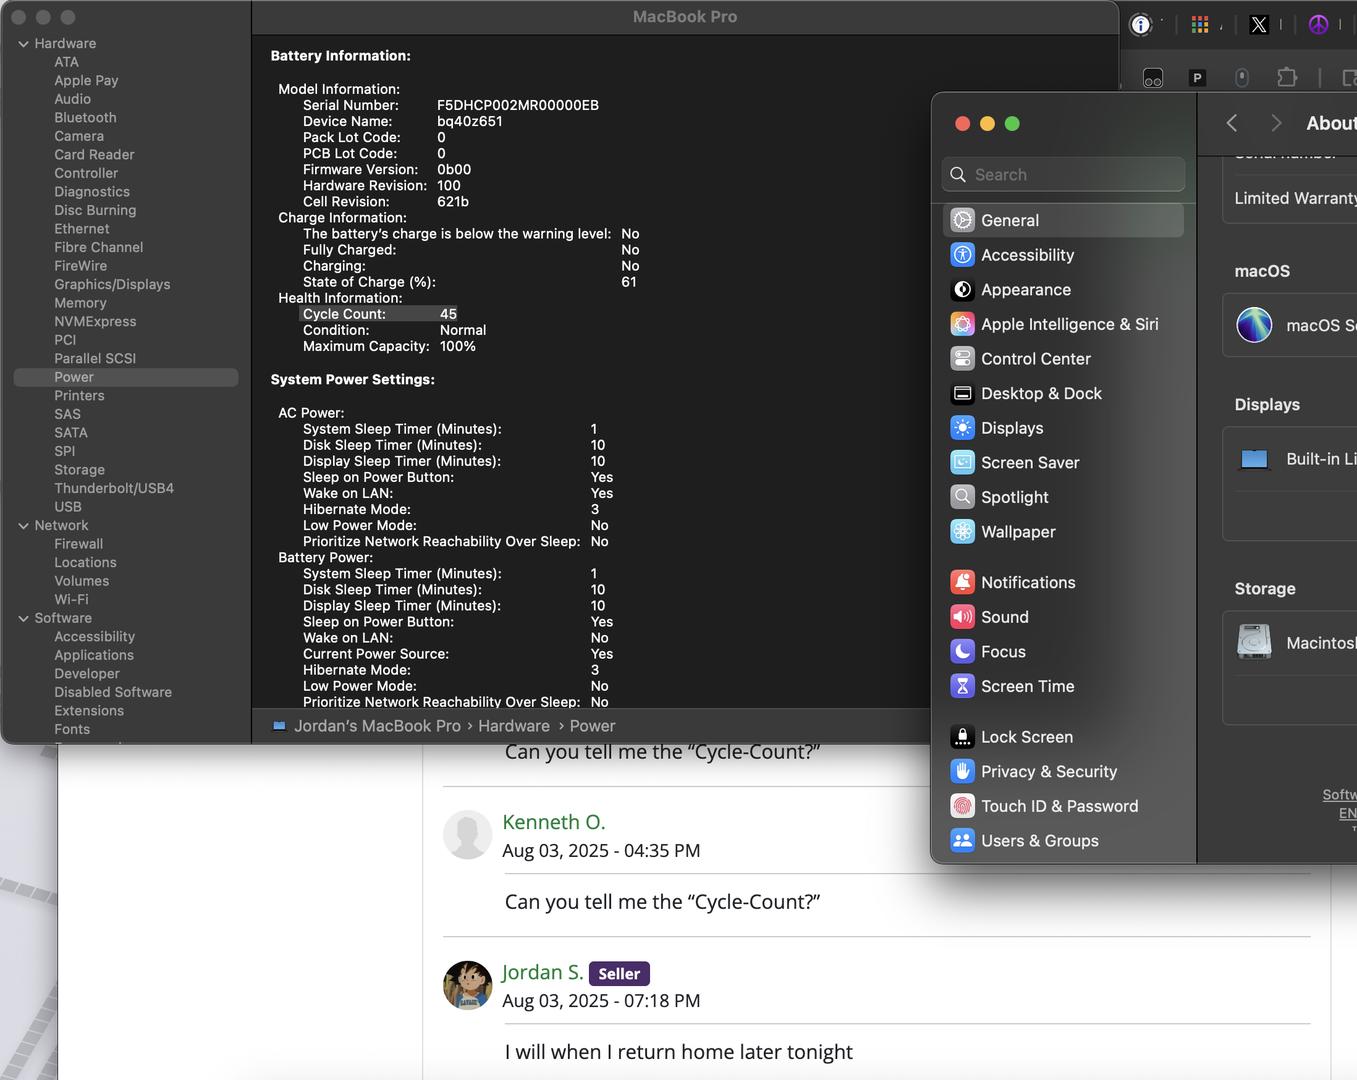Open the Accessibility settings icon in System Settings

point(962,255)
